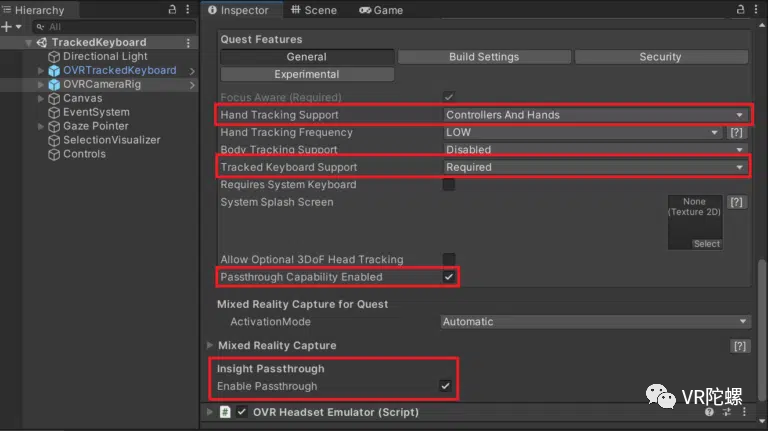Click the Hierarchy search field
768x431 pixels.
click(x=114, y=27)
